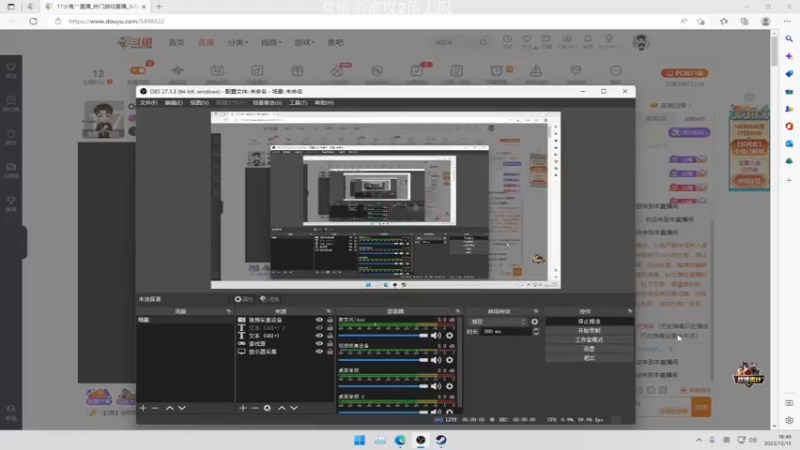Click the Douyu logo in site header
The width and height of the screenshot is (800, 450).
click(x=135, y=42)
